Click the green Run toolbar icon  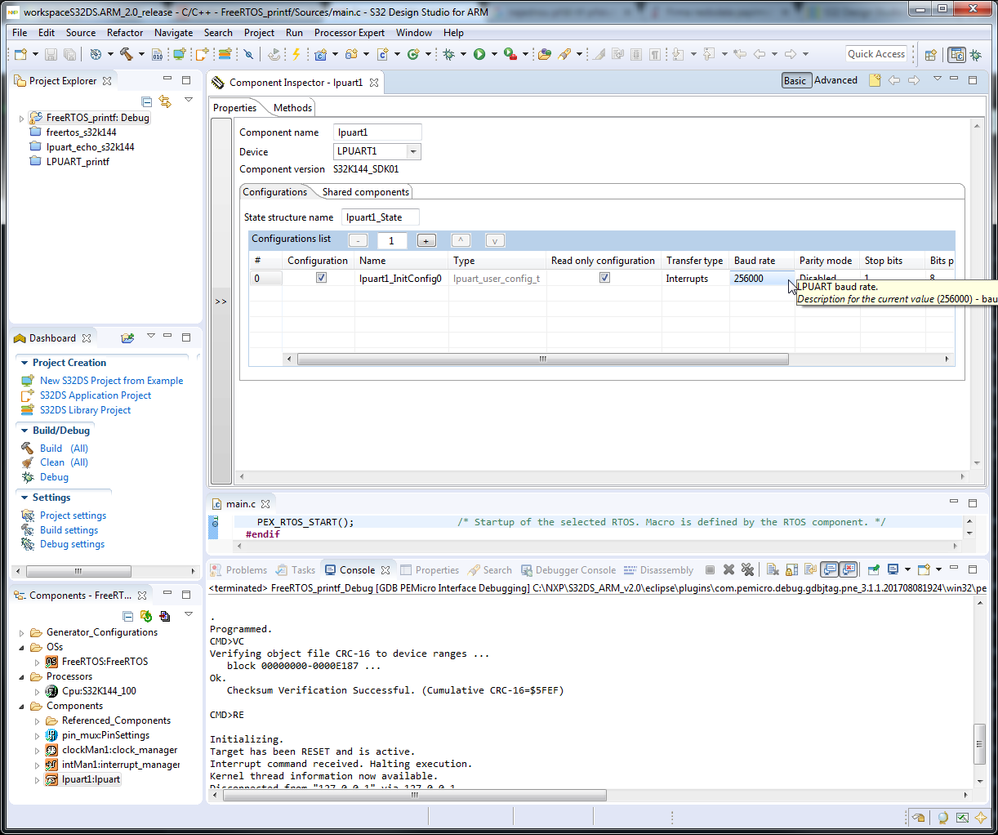click(479, 55)
